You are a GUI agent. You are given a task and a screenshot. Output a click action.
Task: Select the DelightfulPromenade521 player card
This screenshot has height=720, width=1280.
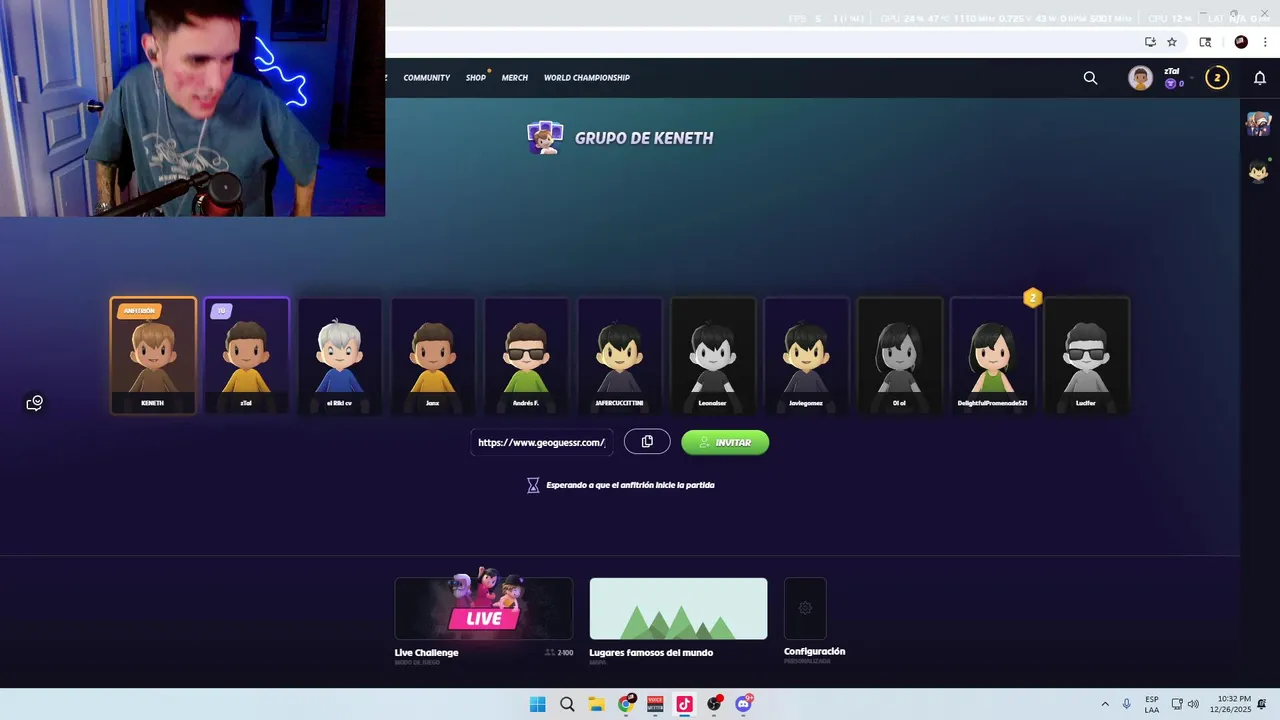[993, 355]
